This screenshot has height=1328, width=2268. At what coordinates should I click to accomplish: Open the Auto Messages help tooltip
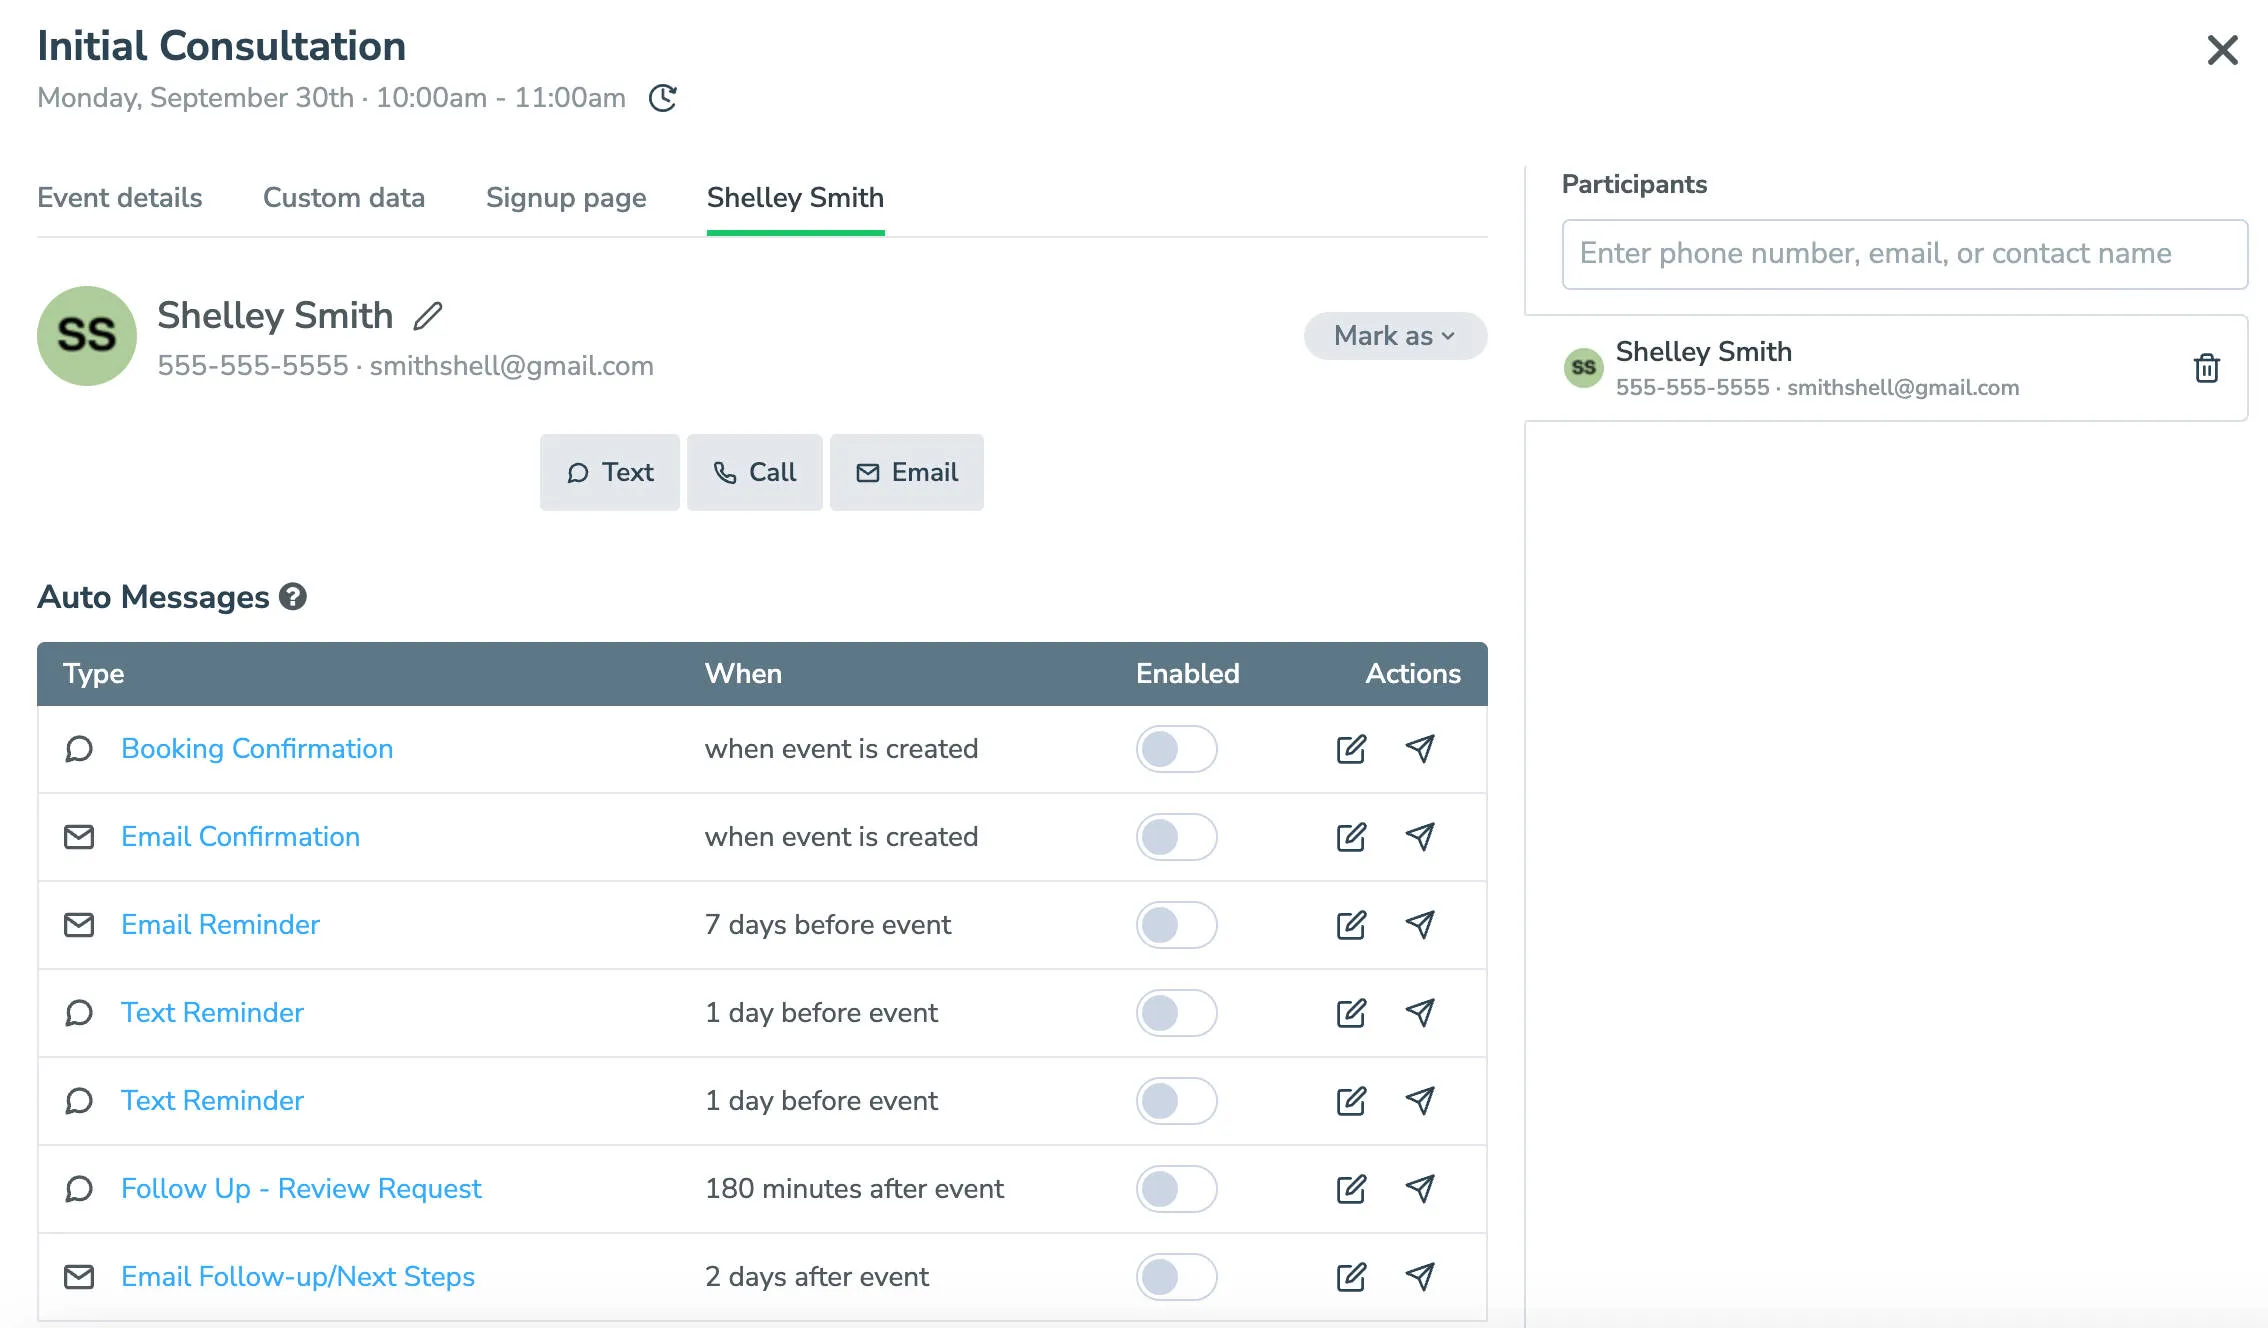292,597
